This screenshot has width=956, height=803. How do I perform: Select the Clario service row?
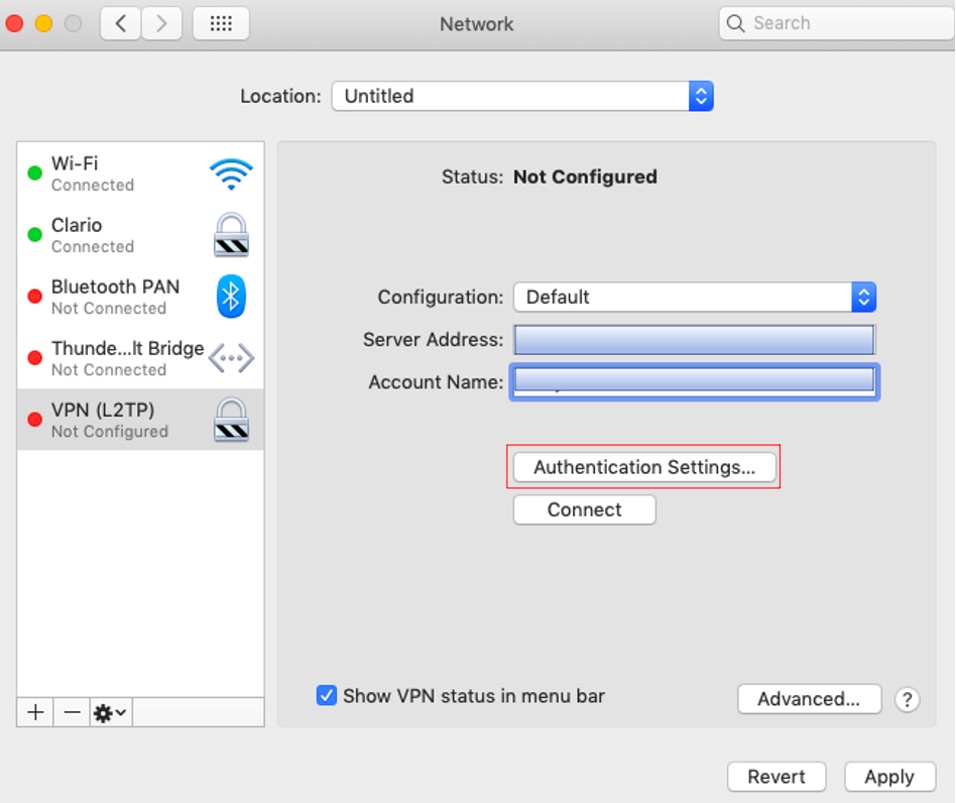pos(140,235)
